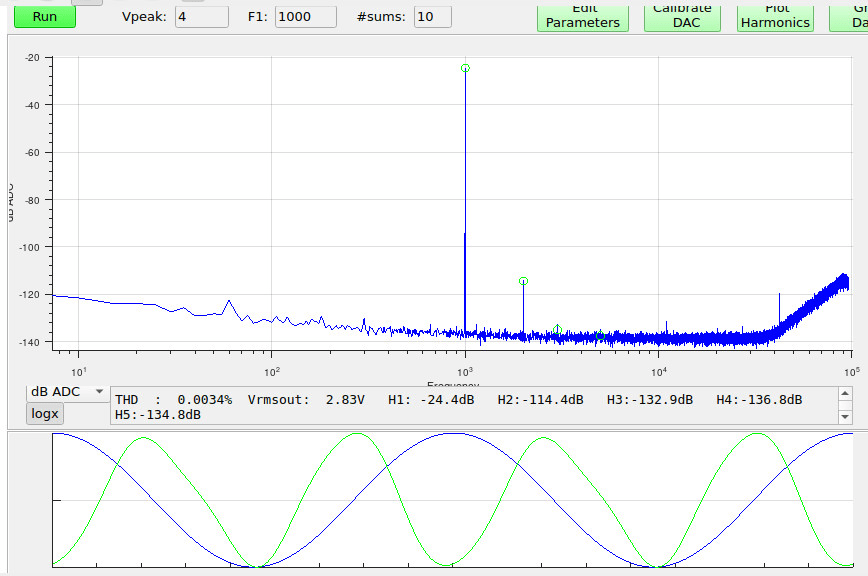Screen dimensions: 868x576
Task: Click the Vpeak: label
Action: pos(144,17)
